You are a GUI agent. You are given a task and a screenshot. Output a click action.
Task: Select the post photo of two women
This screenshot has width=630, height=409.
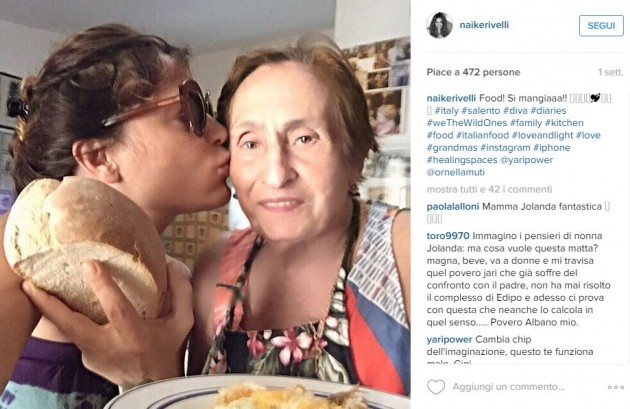205,204
